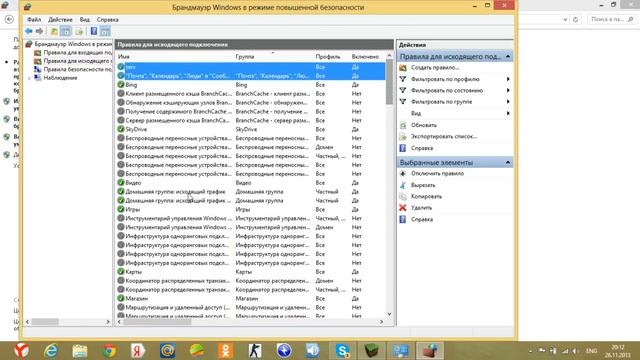Select the SkyDrive outbound rule row
Image resolution: width=640 pixels, height=360 pixels.
[x=250, y=129]
